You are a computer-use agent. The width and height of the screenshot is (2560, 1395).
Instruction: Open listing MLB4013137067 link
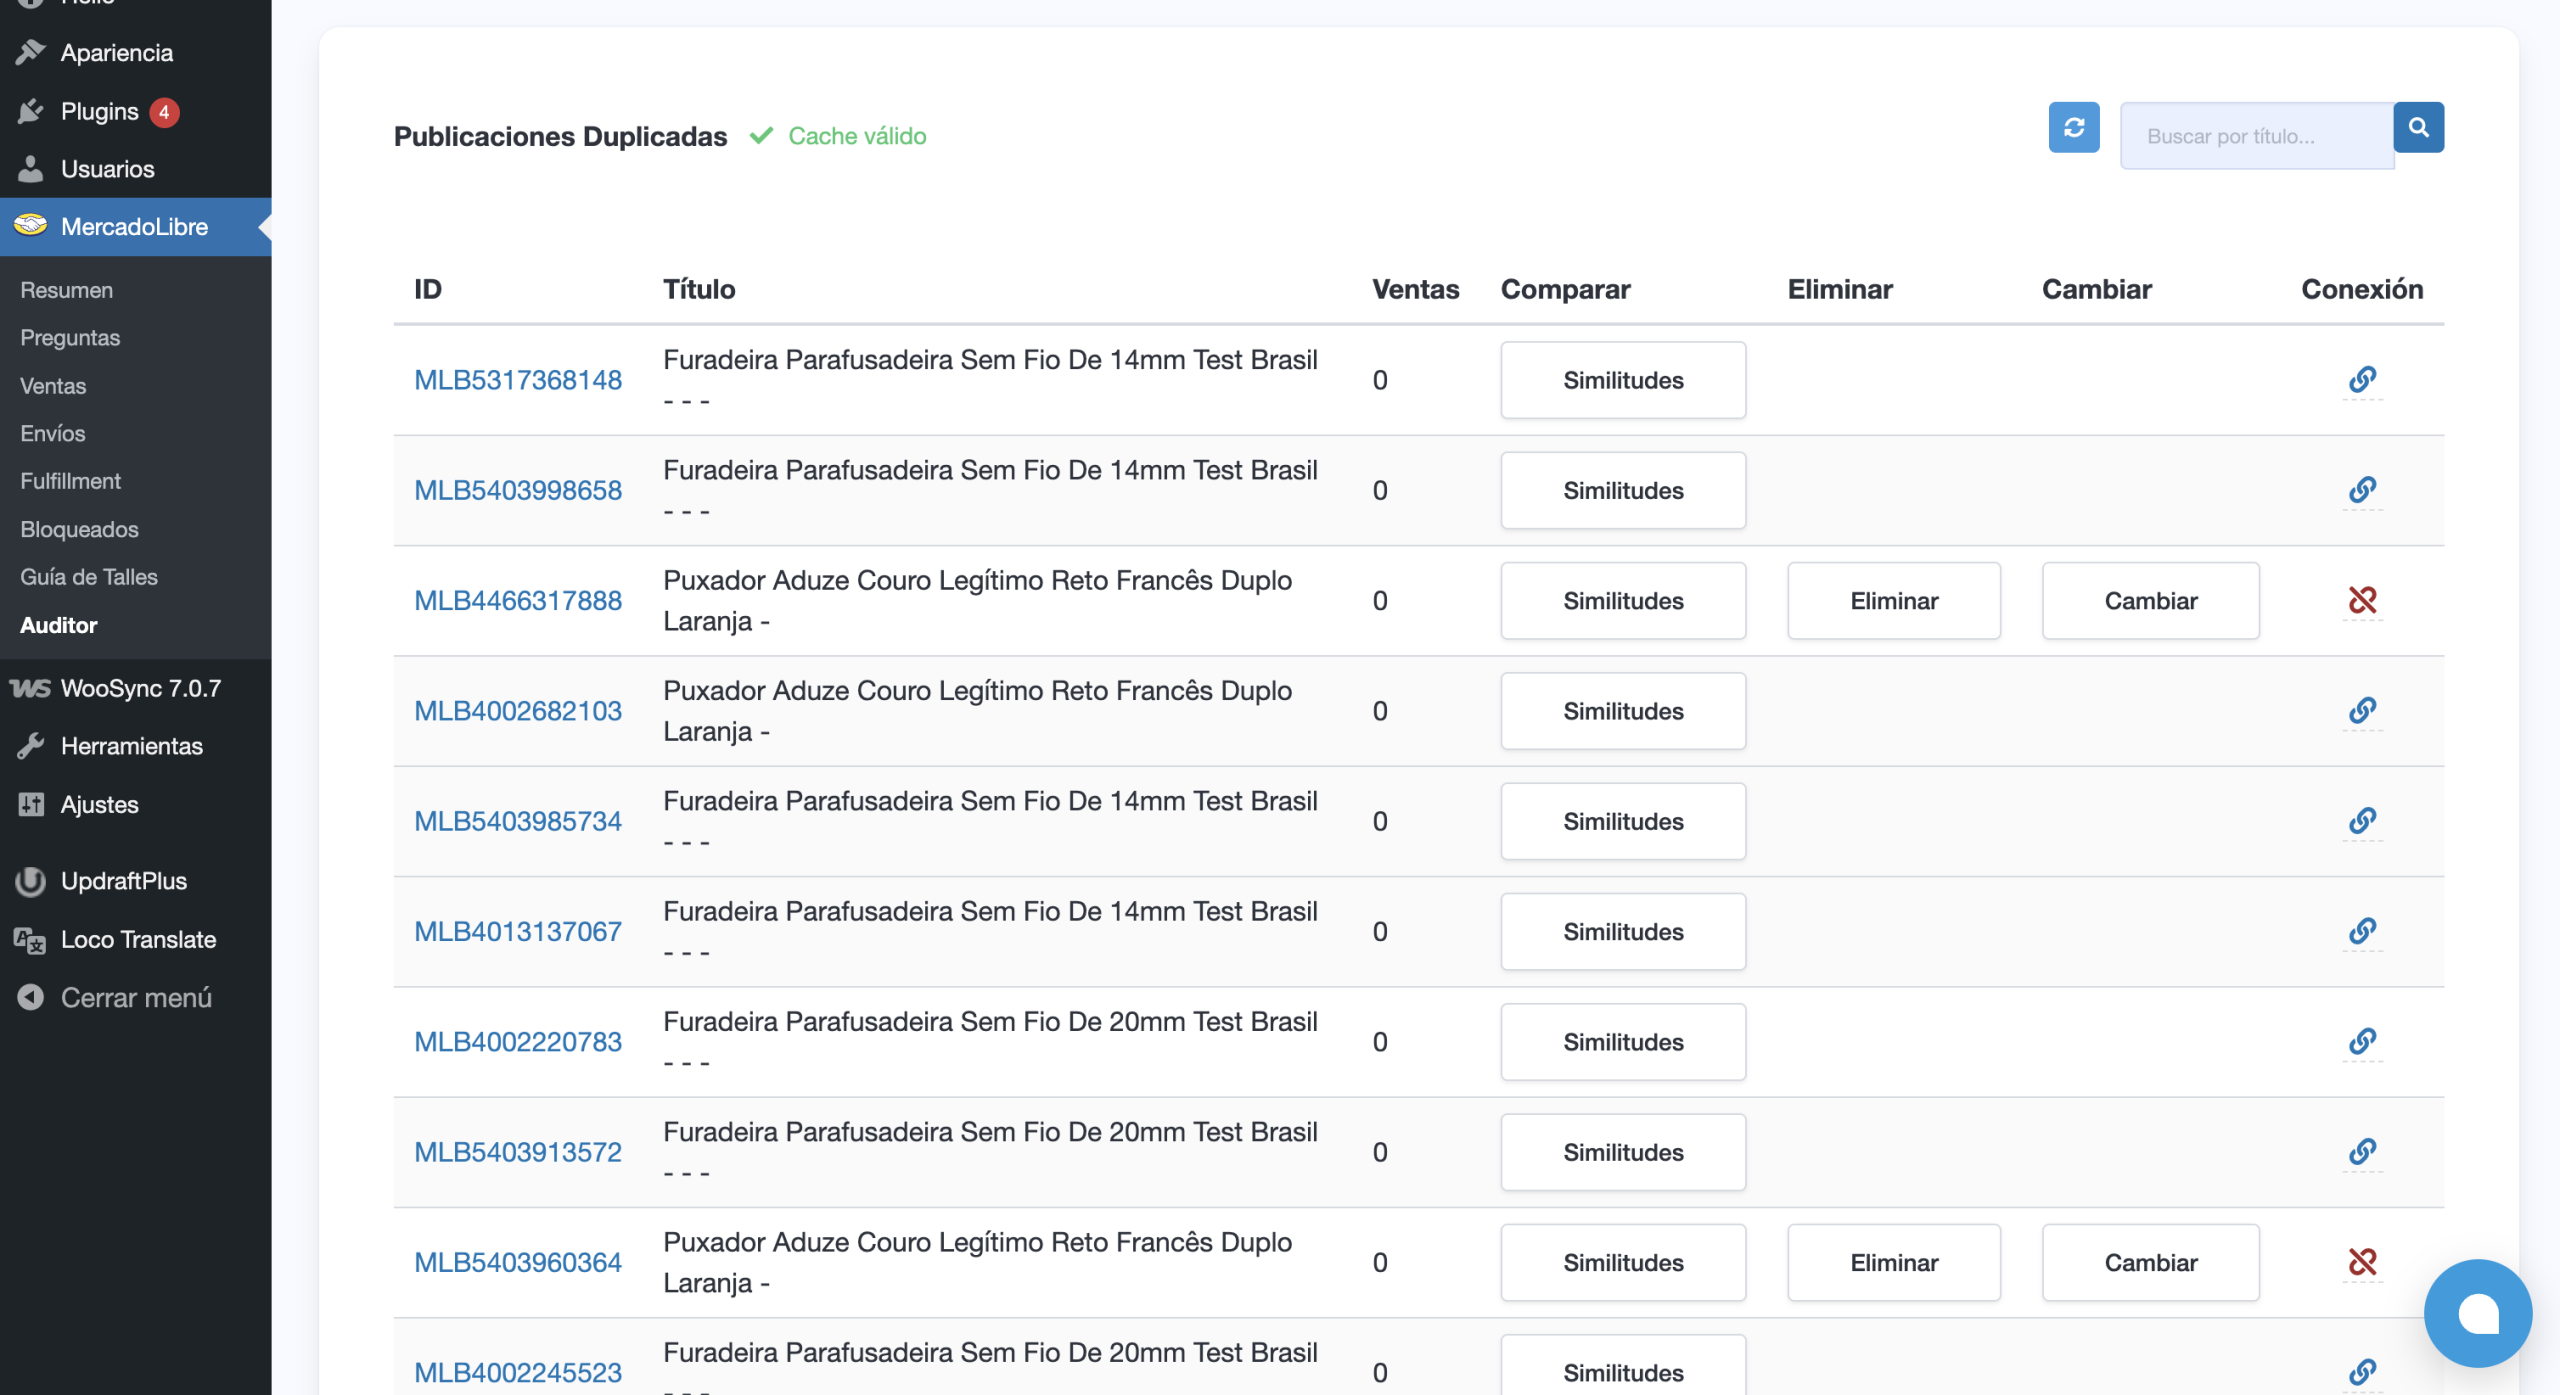(518, 931)
